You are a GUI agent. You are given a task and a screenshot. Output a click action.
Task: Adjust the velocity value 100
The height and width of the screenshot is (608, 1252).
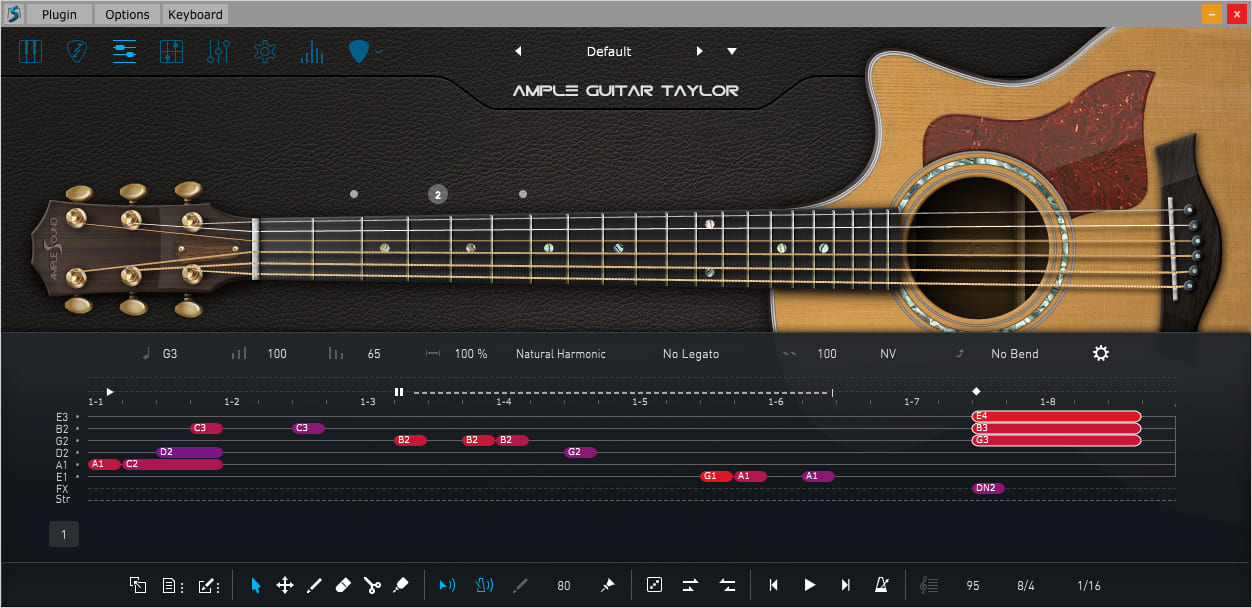pyautogui.click(x=277, y=354)
